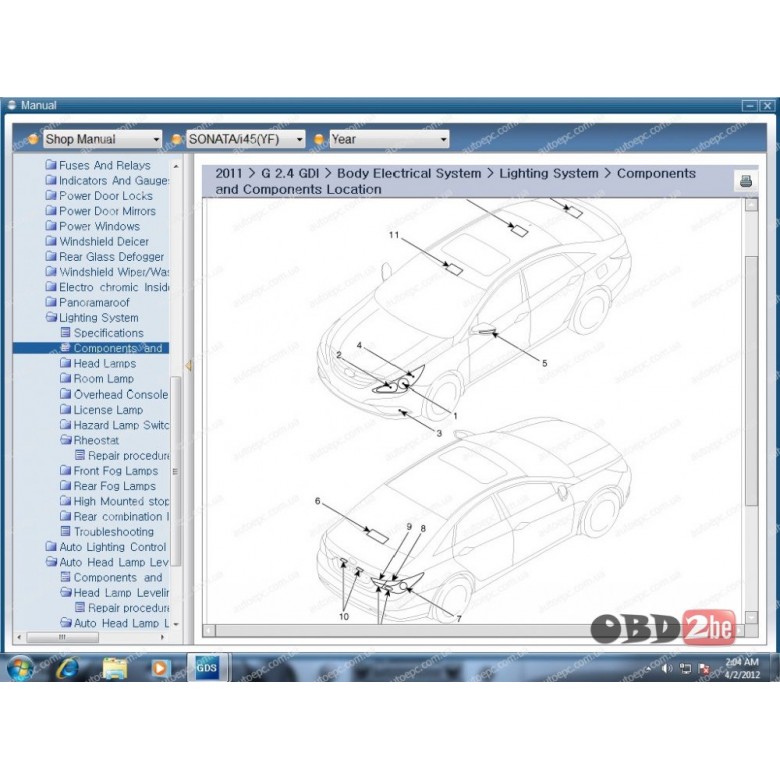Image resolution: width=780 pixels, height=780 pixels.
Task: Collapse the Lighting System folder
Action: coord(92,317)
